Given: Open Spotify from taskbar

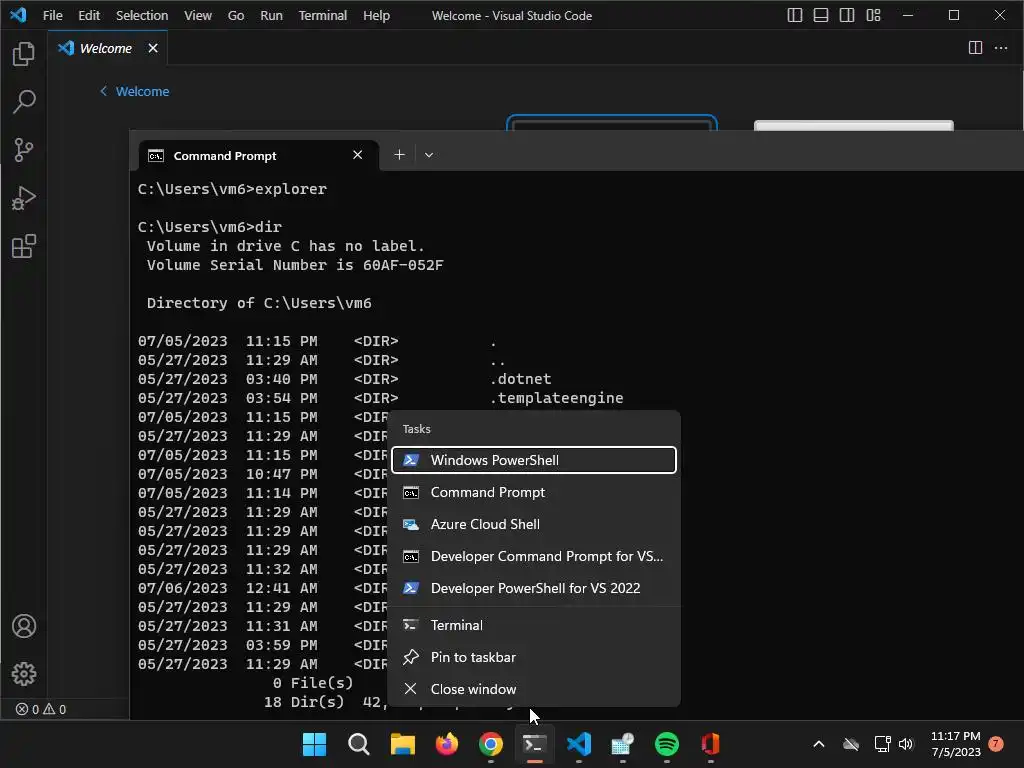Looking at the screenshot, I should pyautogui.click(x=667, y=744).
